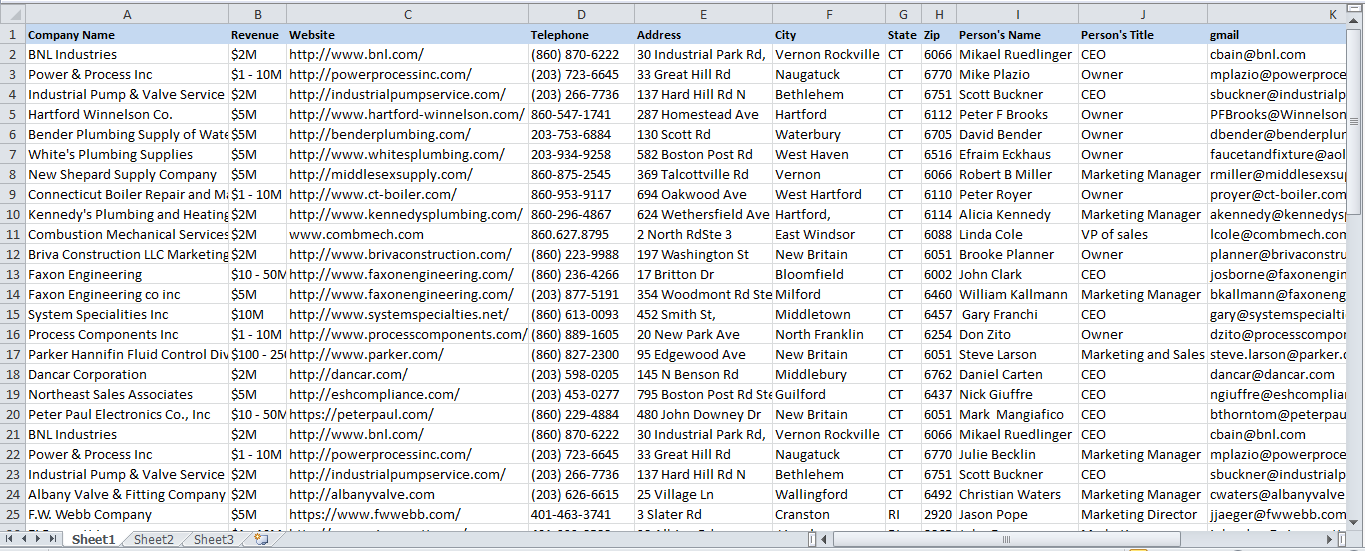1365x551 pixels.
Task: Click the Person's Title header cell
Action: [x=1142, y=34]
